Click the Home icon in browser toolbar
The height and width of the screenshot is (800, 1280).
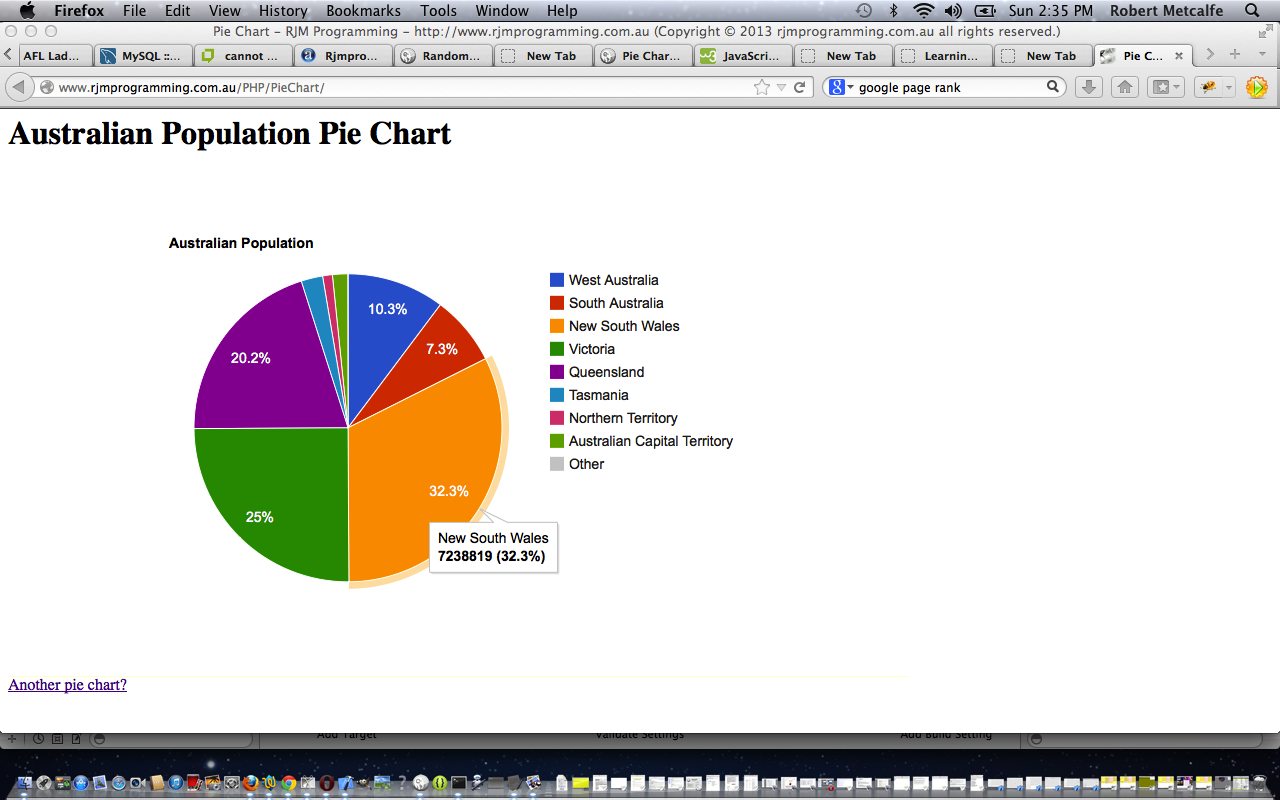click(1124, 87)
